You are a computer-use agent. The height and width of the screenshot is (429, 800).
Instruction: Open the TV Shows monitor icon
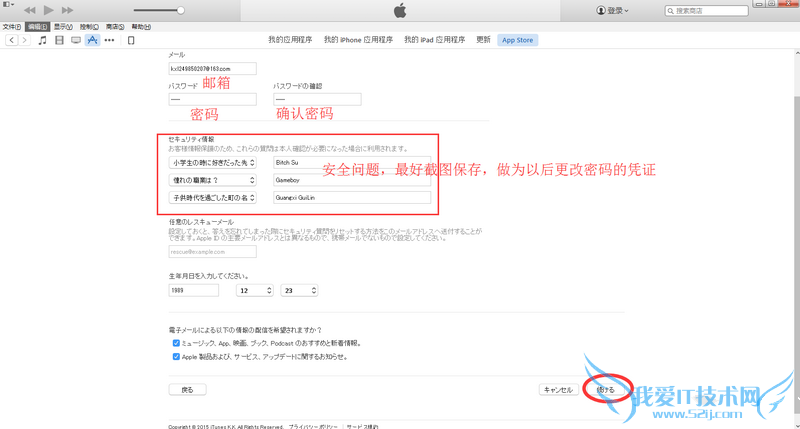pyautogui.click(x=76, y=40)
